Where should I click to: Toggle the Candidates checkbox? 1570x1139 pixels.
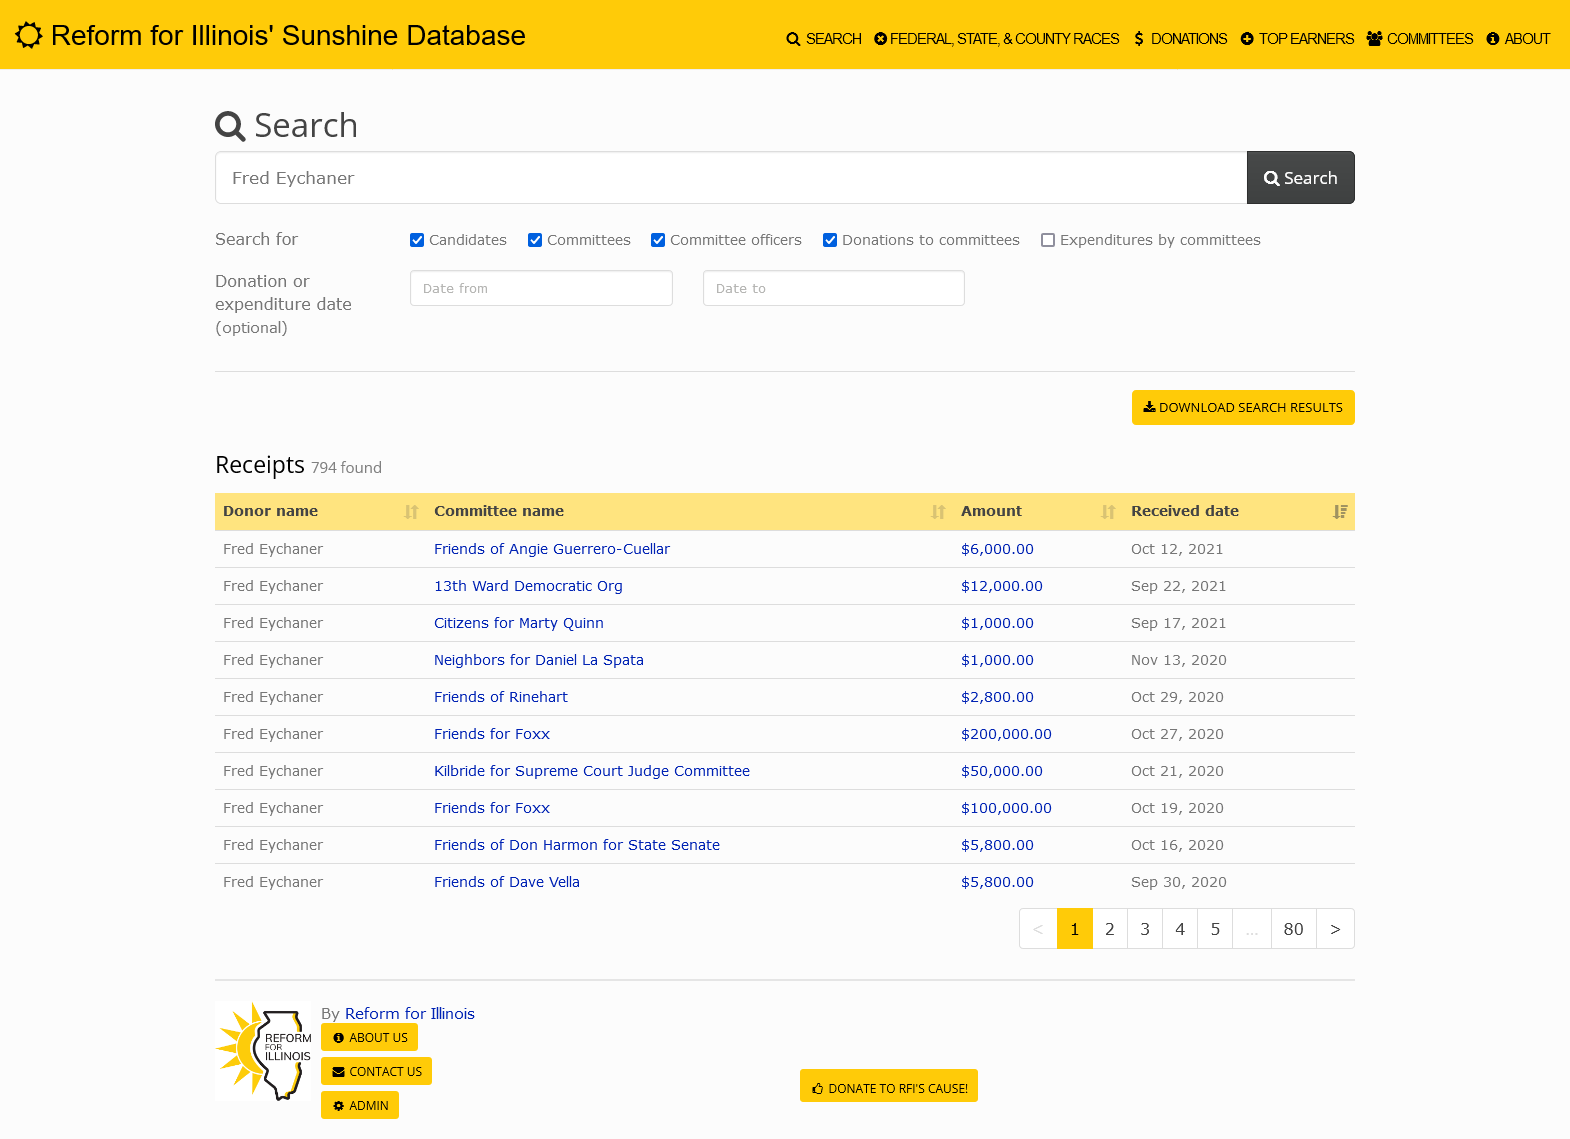click(417, 240)
